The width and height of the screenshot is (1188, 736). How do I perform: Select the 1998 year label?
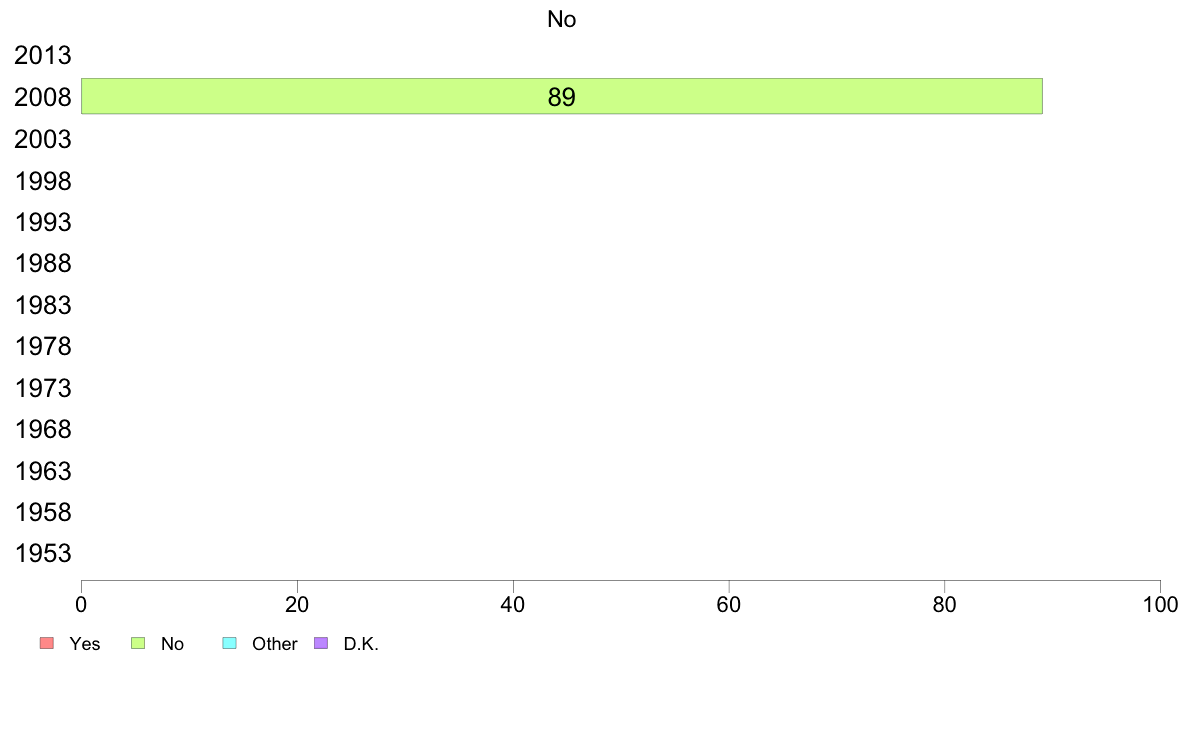[x=42, y=181]
